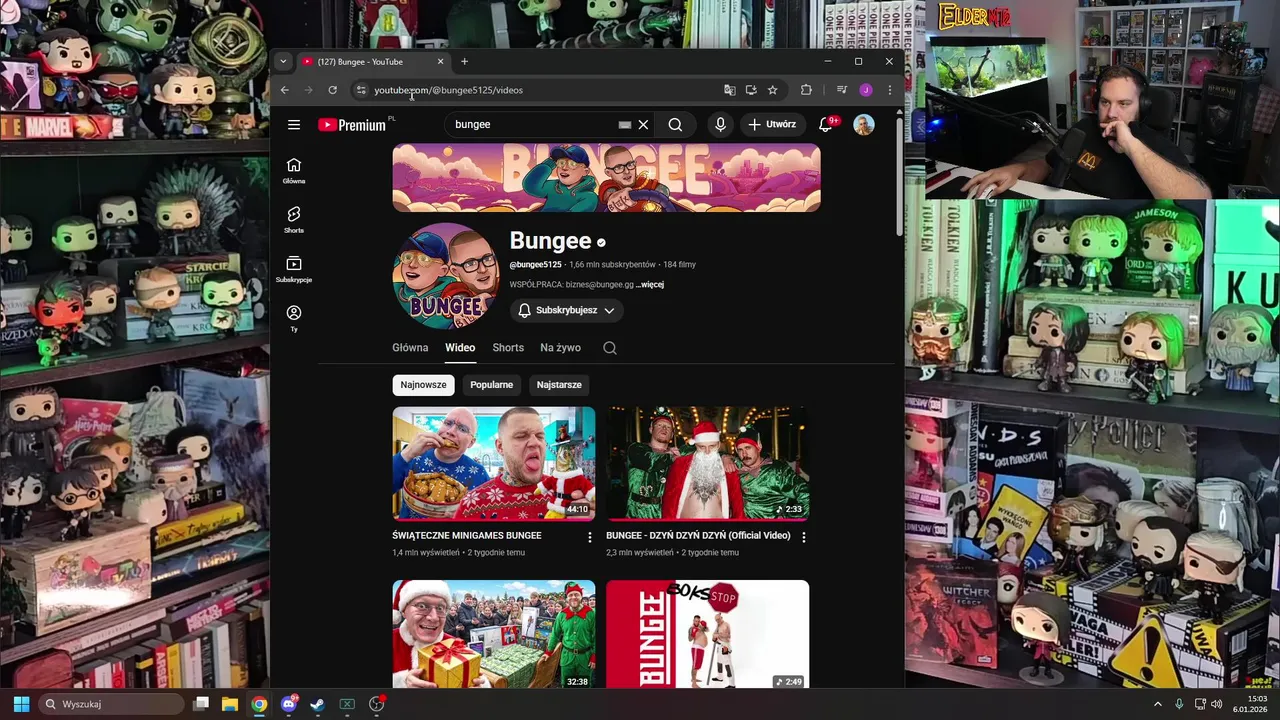Clear the search field with the X
1280x720 pixels.
tap(643, 125)
